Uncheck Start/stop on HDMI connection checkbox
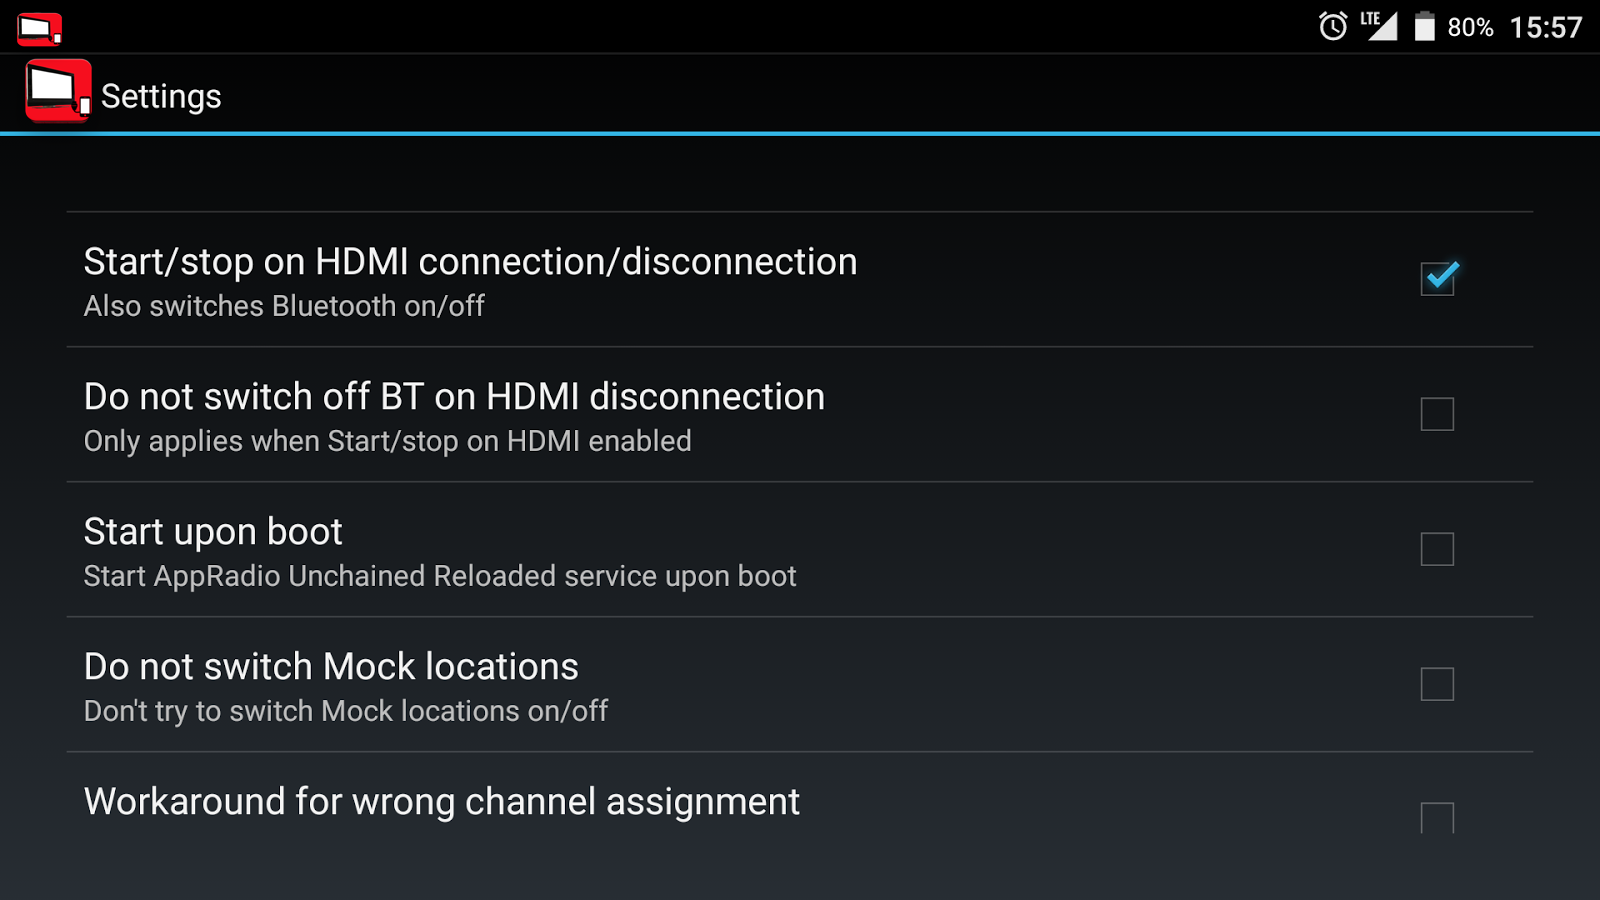 coord(1437,278)
